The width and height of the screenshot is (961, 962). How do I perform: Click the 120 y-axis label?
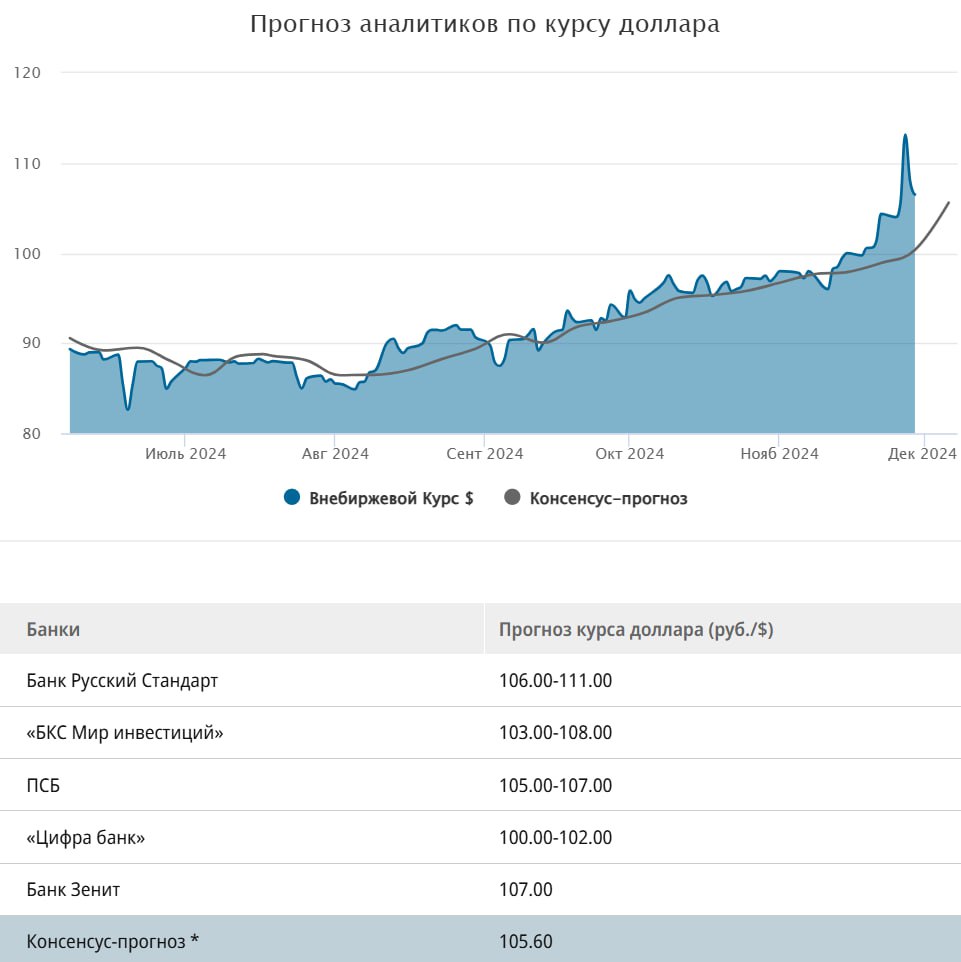pyautogui.click(x=27, y=73)
